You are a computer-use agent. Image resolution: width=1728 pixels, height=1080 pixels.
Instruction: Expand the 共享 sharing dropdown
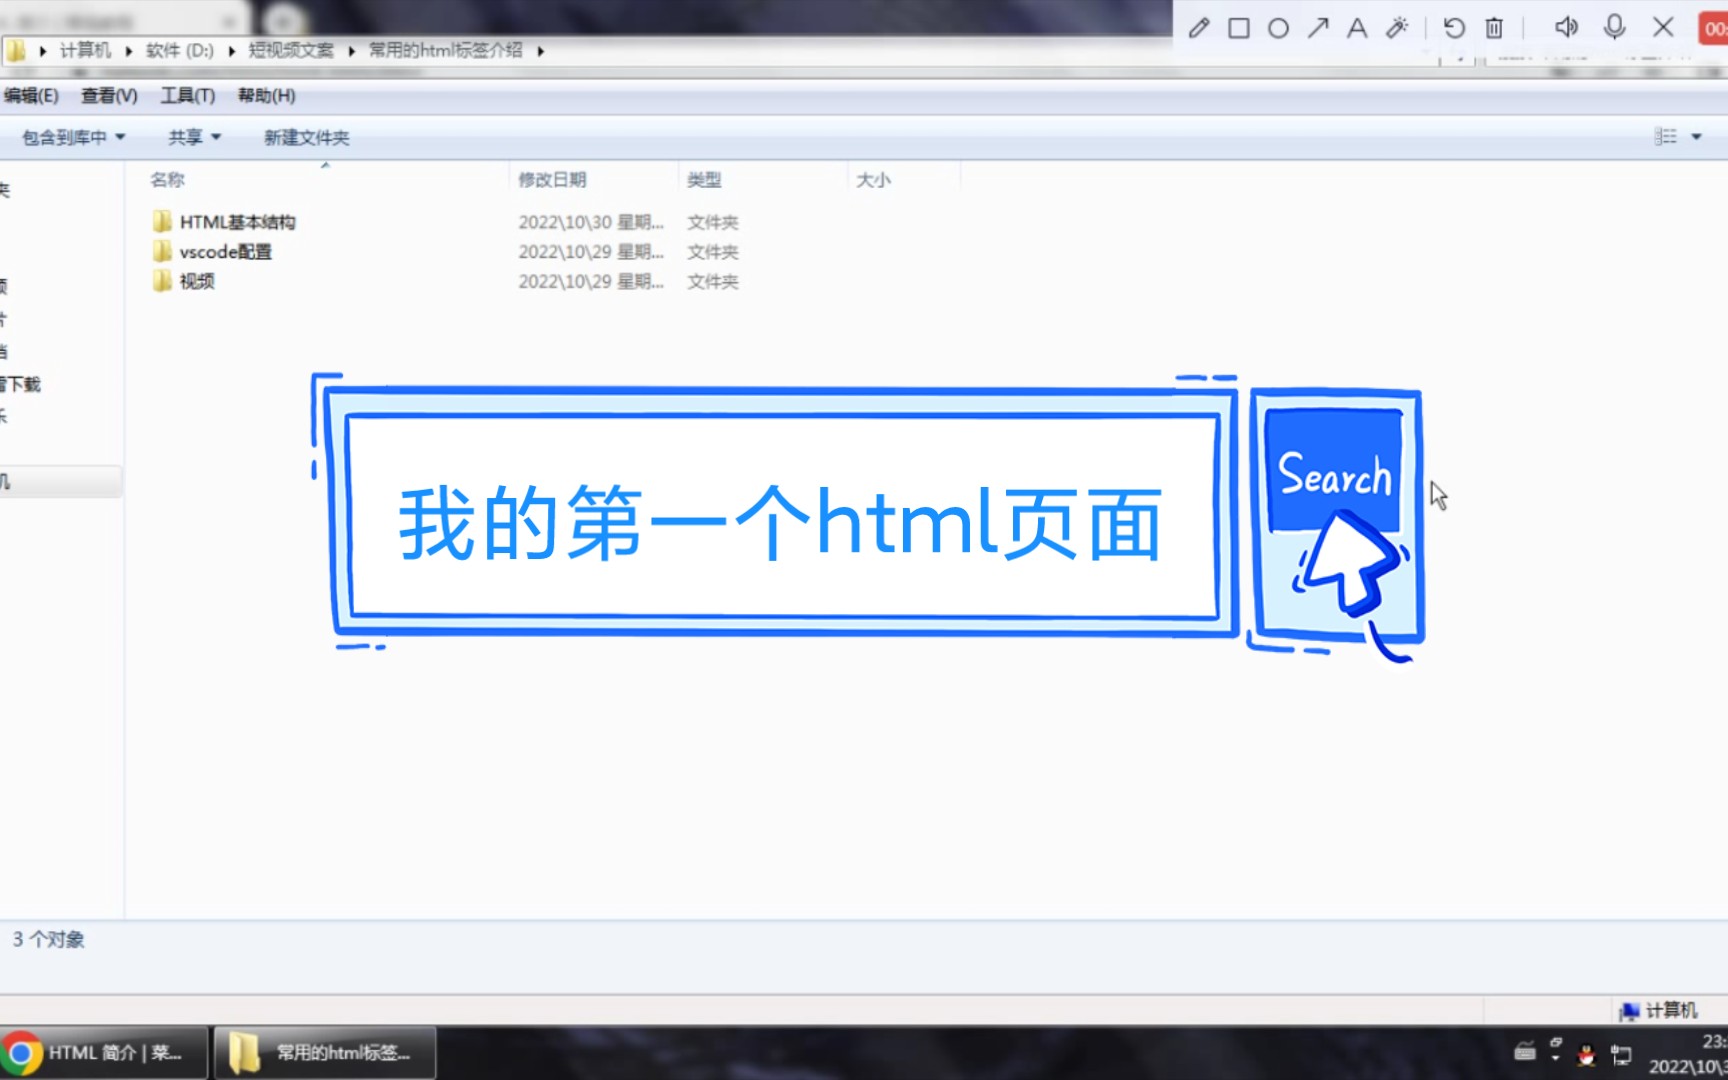coord(192,136)
